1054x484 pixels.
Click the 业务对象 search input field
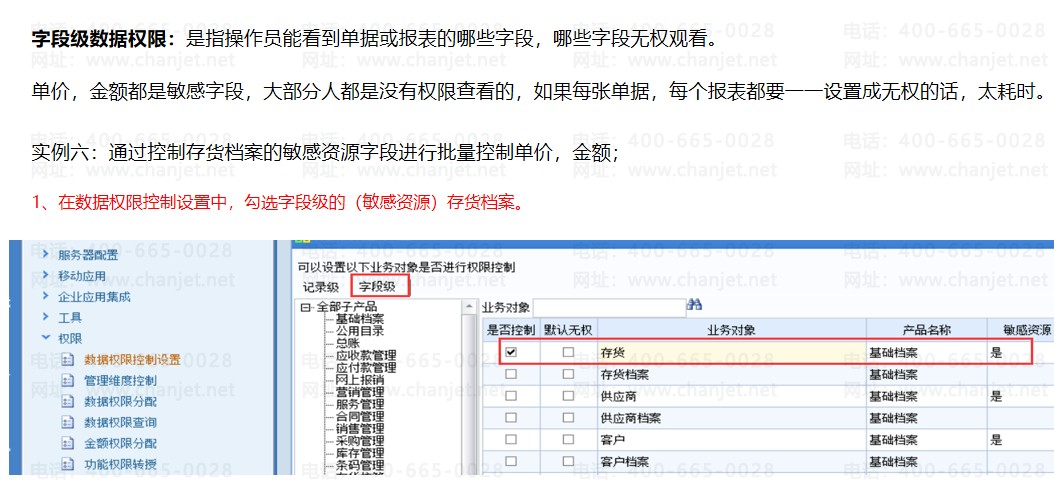click(608, 306)
